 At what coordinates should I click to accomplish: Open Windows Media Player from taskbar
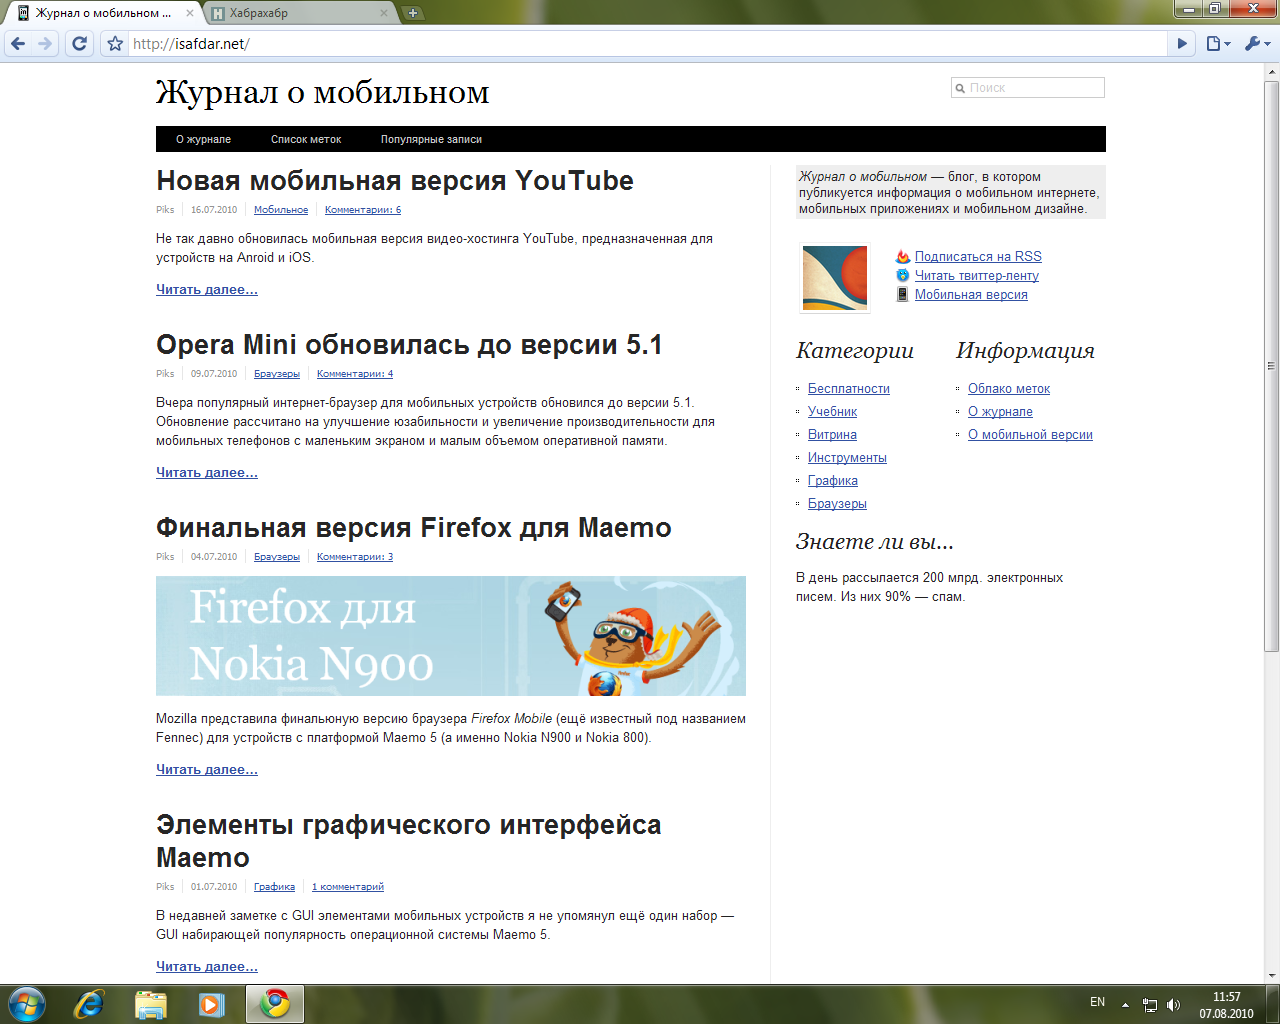click(x=211, y=1004)
